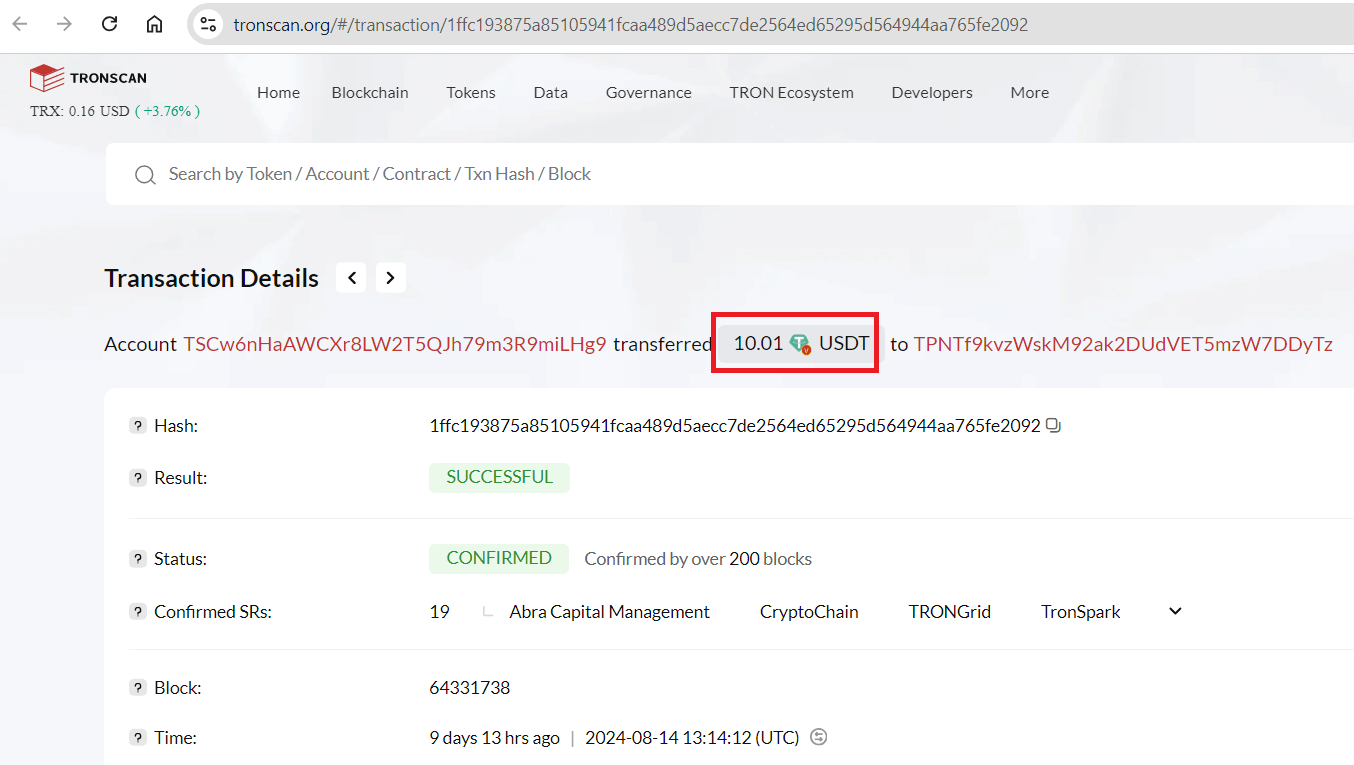Open the TRON Ecosystem menu
Viewport: 1354px width, 765px height.
pyautogui.click(x=791, y=92)
